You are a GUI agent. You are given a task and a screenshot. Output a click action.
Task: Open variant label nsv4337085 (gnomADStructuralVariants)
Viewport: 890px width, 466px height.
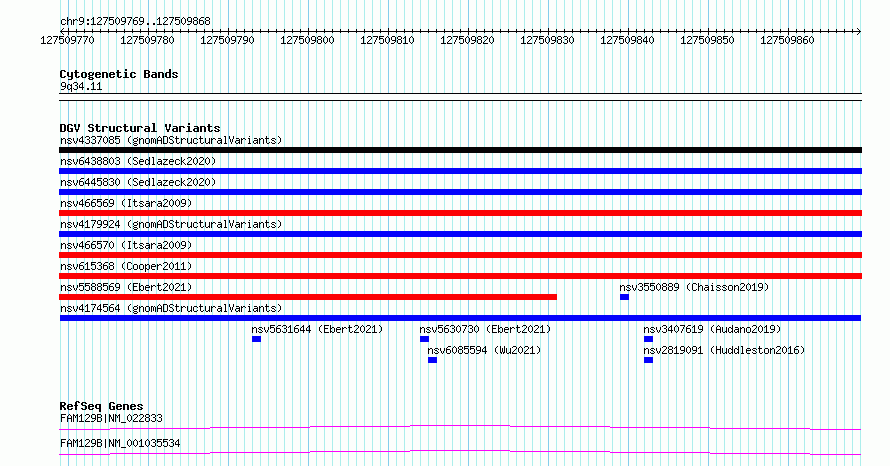pyautogui.click(x=171, y=140)
